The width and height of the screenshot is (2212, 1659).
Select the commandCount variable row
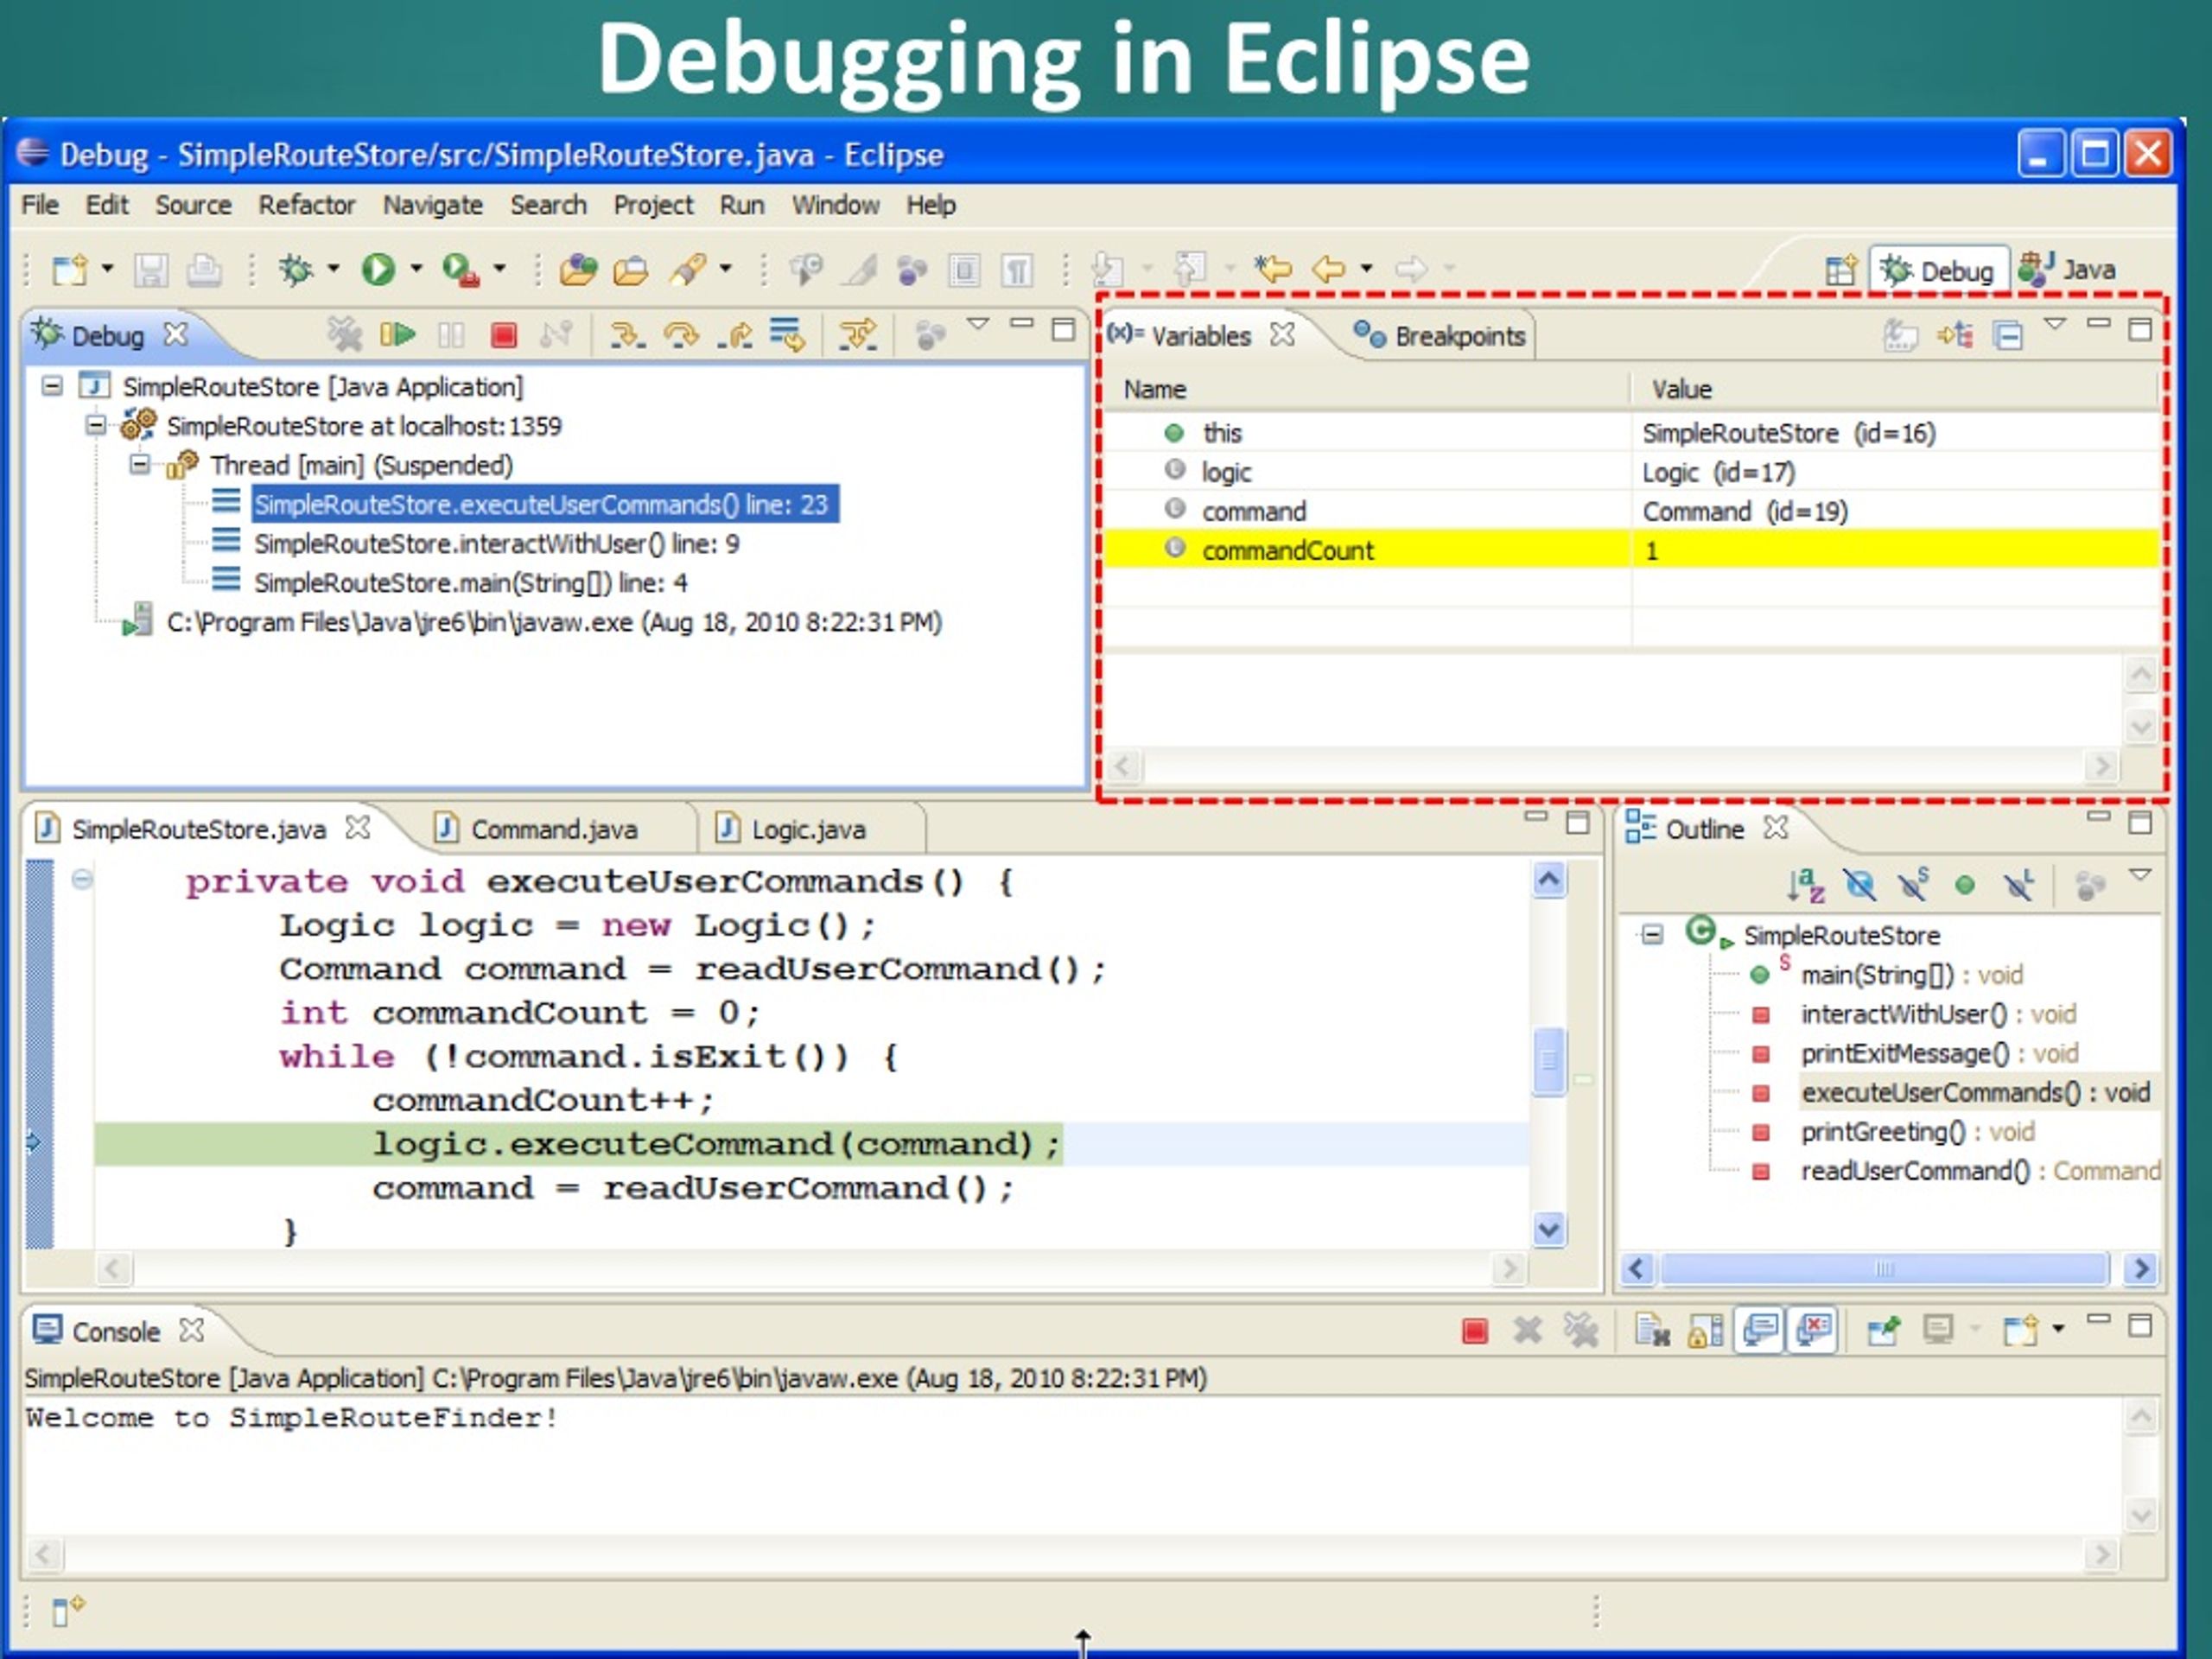[1632, 550]
